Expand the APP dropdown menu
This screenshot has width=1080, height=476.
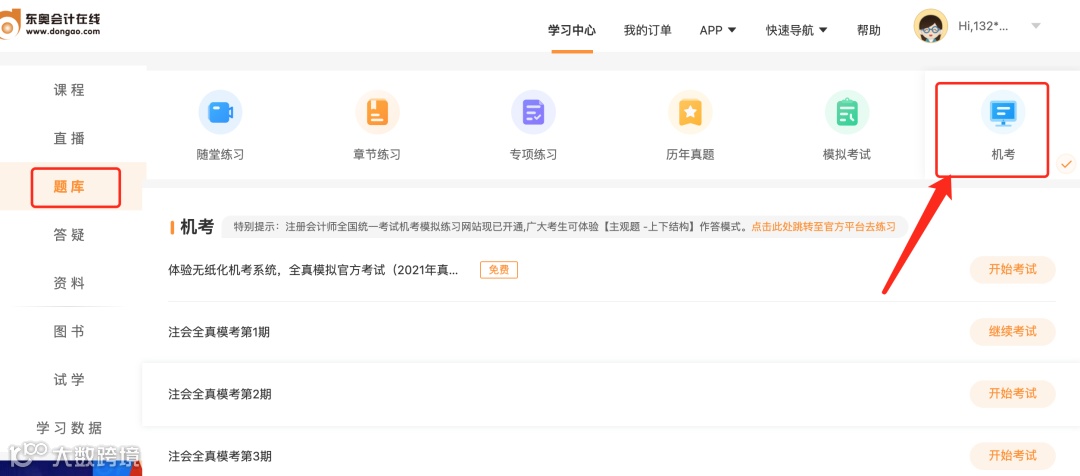[718, 30]
